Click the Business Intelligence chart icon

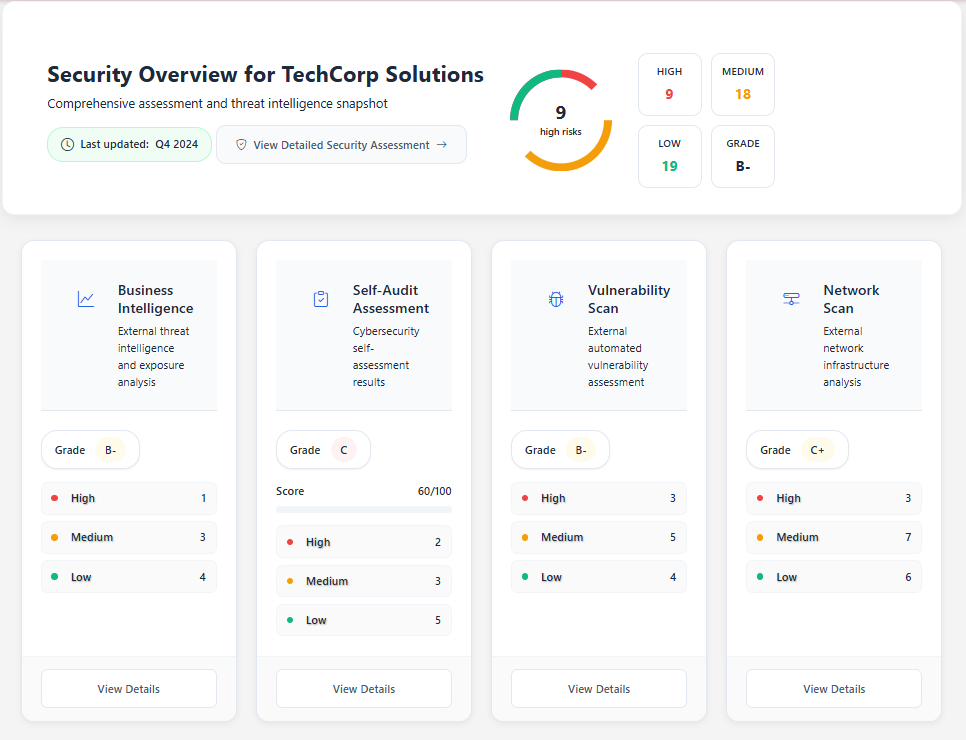[86, 299]
